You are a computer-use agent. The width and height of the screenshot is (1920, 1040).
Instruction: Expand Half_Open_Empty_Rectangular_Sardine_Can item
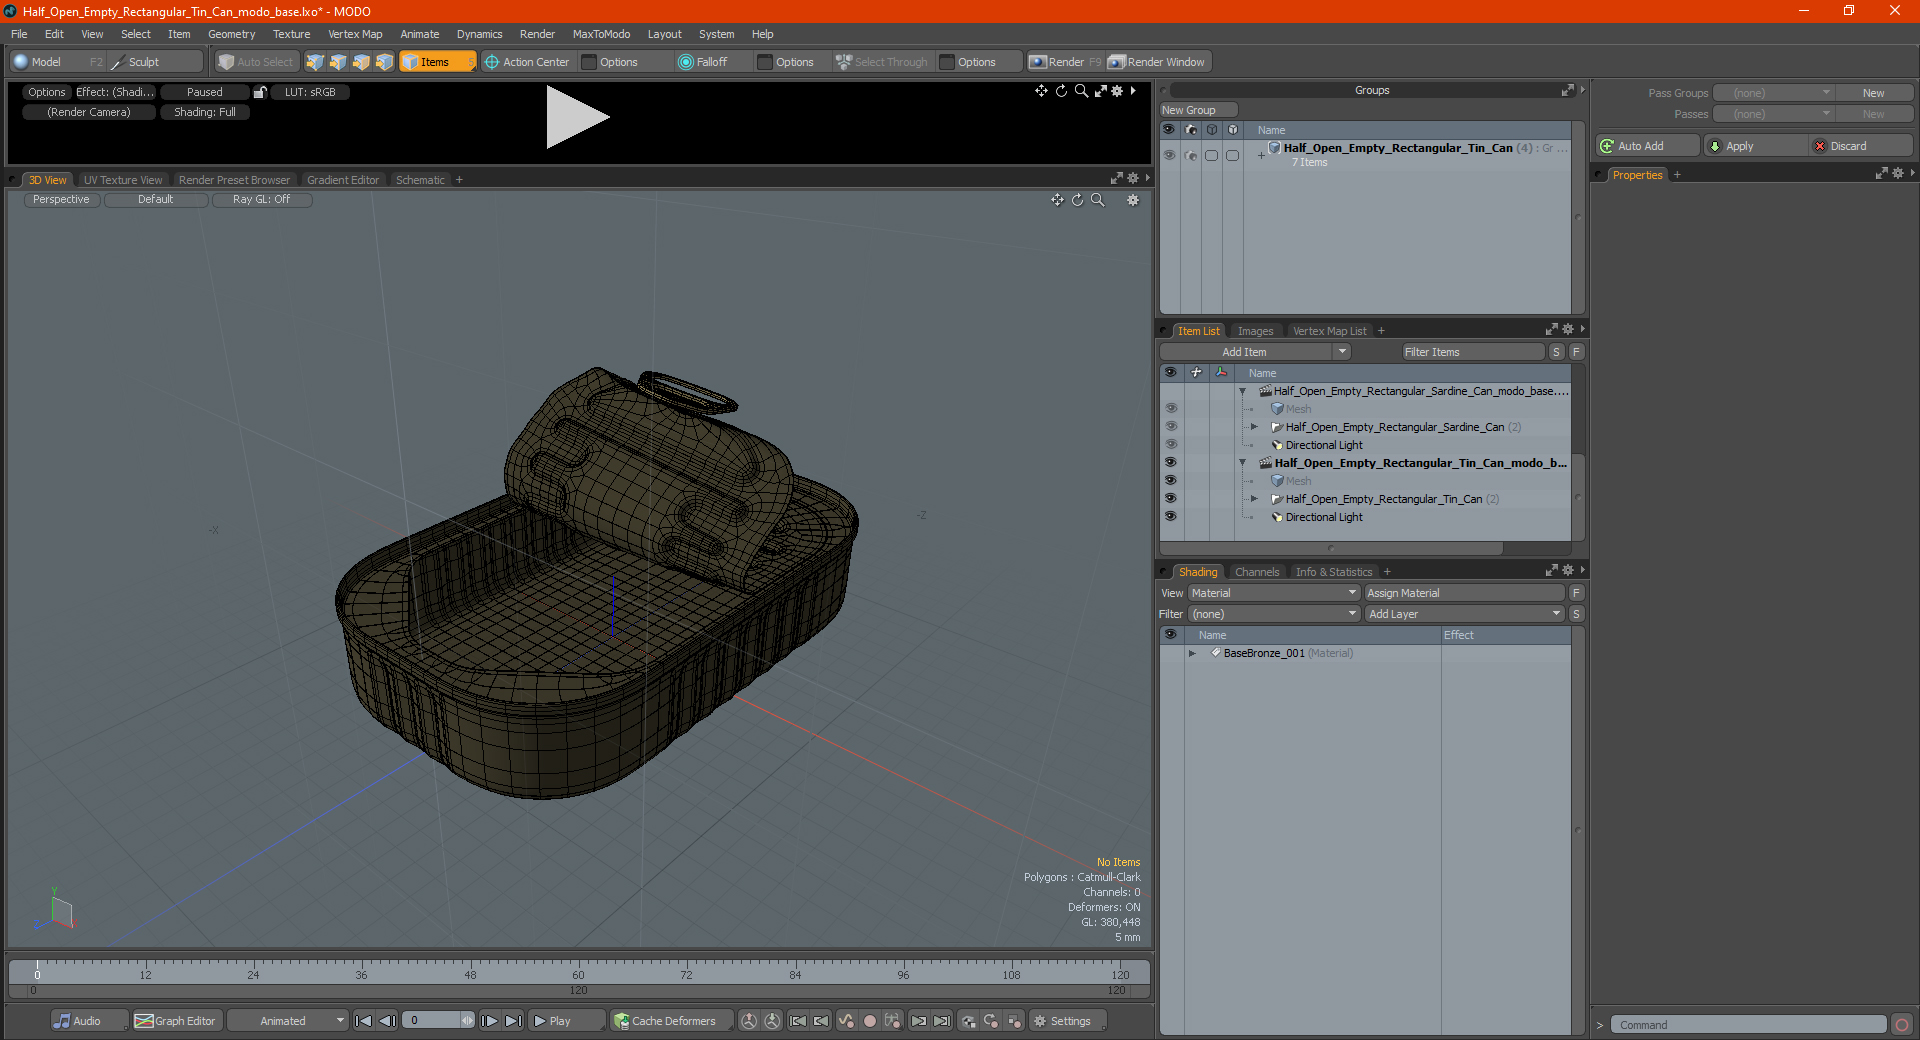pos(1254,427)
